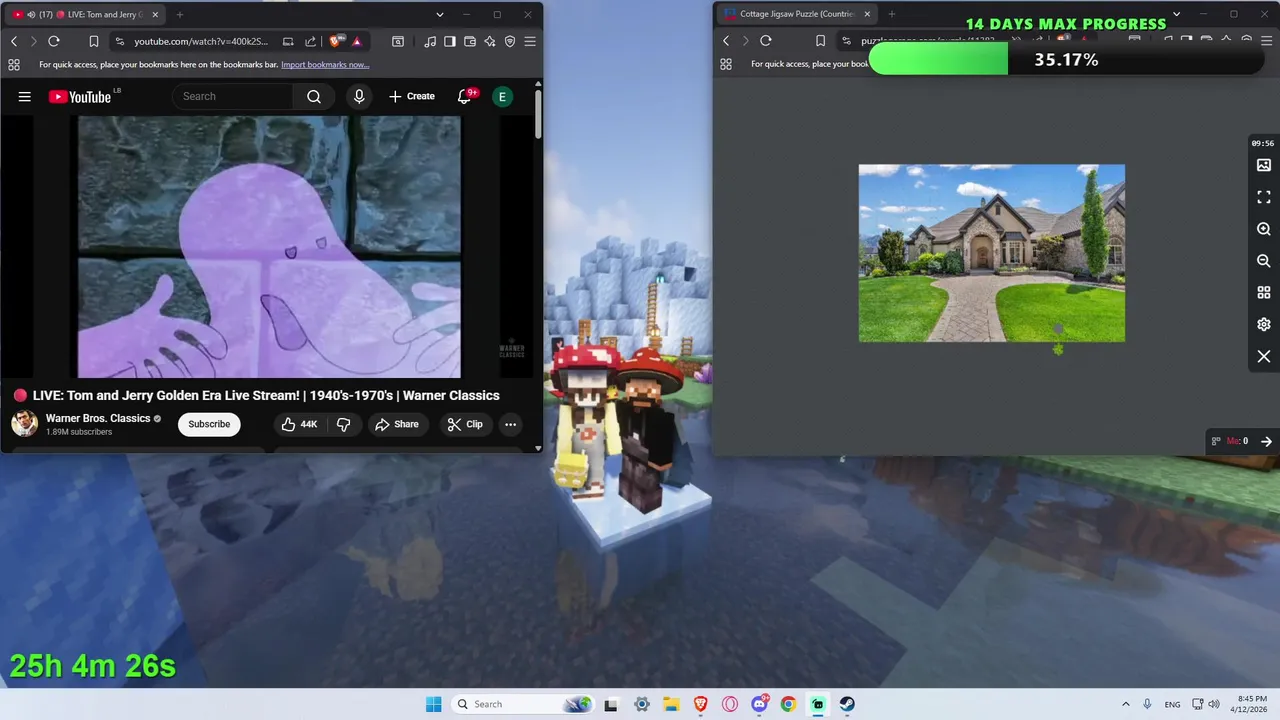
Task: Click the Clip button under the video
Action: 465,424
